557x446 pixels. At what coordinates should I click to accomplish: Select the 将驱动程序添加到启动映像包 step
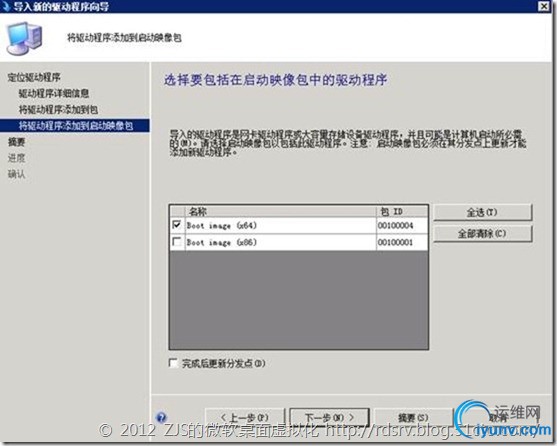75,125
